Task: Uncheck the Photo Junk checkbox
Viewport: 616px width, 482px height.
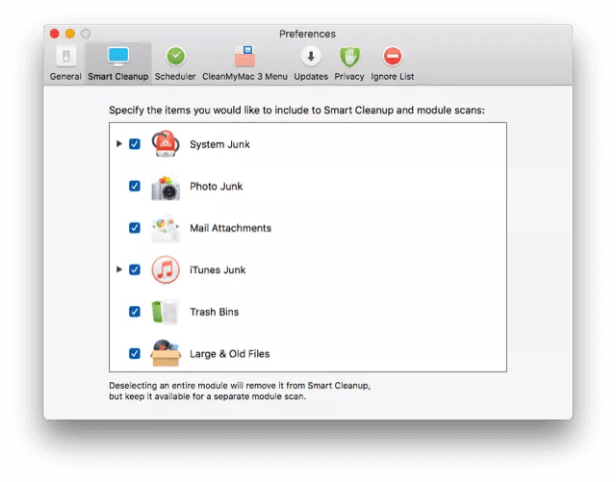Action: pyautogui.click(x=135, y=186)
